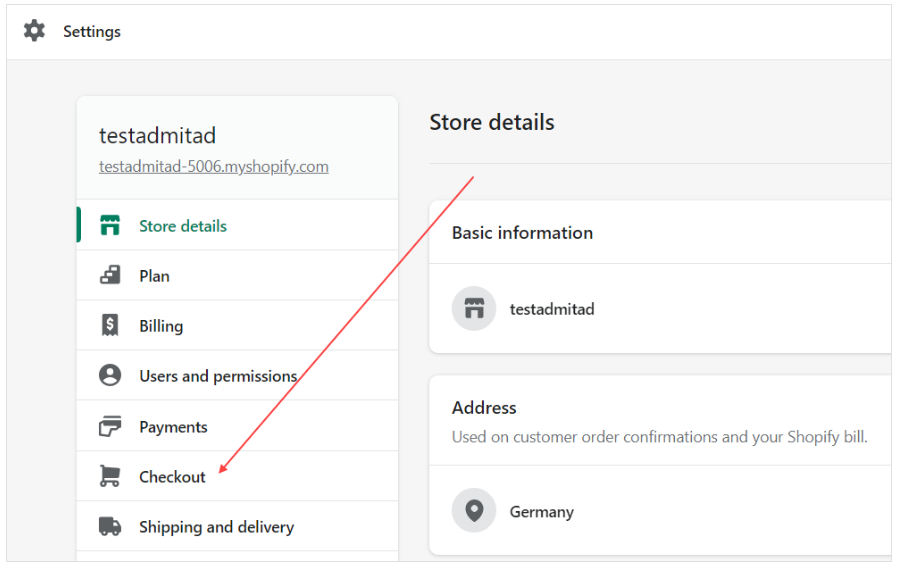Navigate to Payments settings
Screen dimensions: 898x565
click(x=173, y=427)
